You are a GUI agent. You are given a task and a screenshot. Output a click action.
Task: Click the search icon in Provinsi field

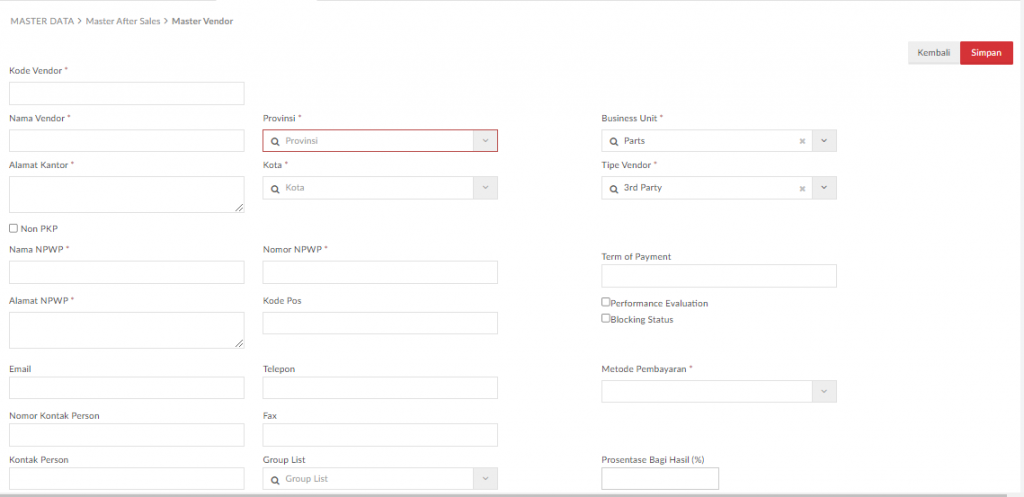275,141
